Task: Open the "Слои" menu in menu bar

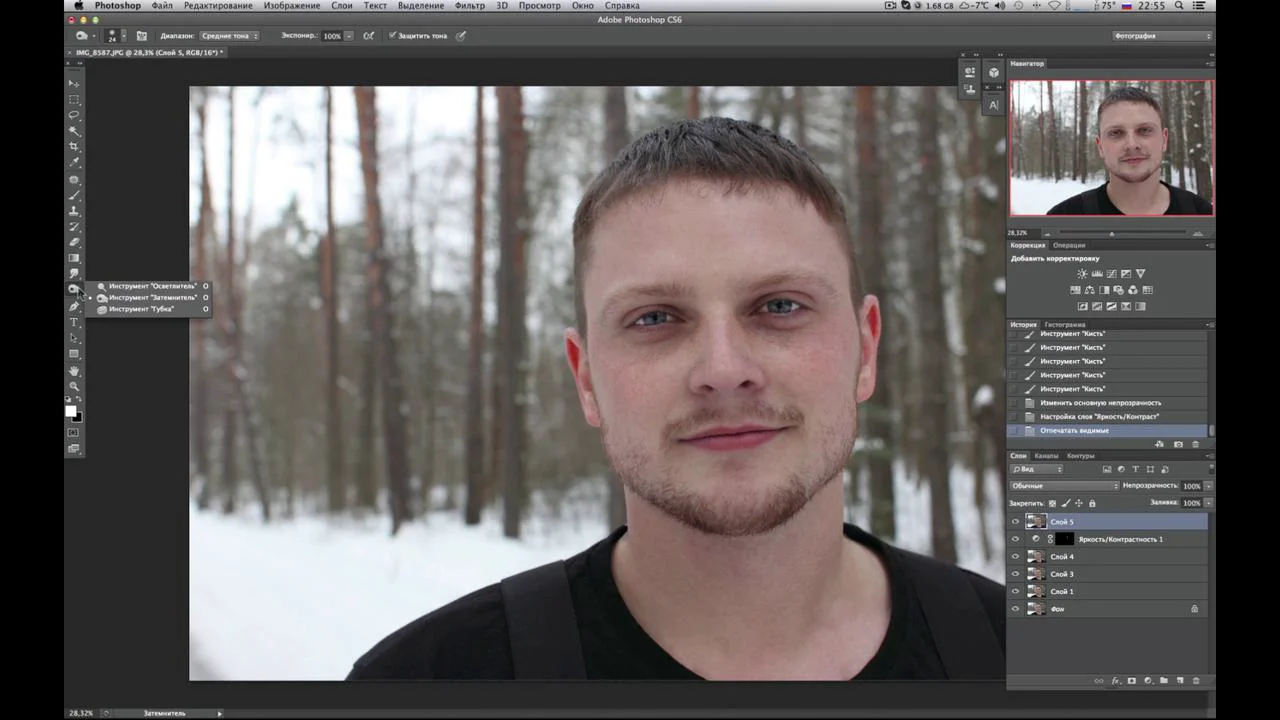Action: [x=342, y=6]
